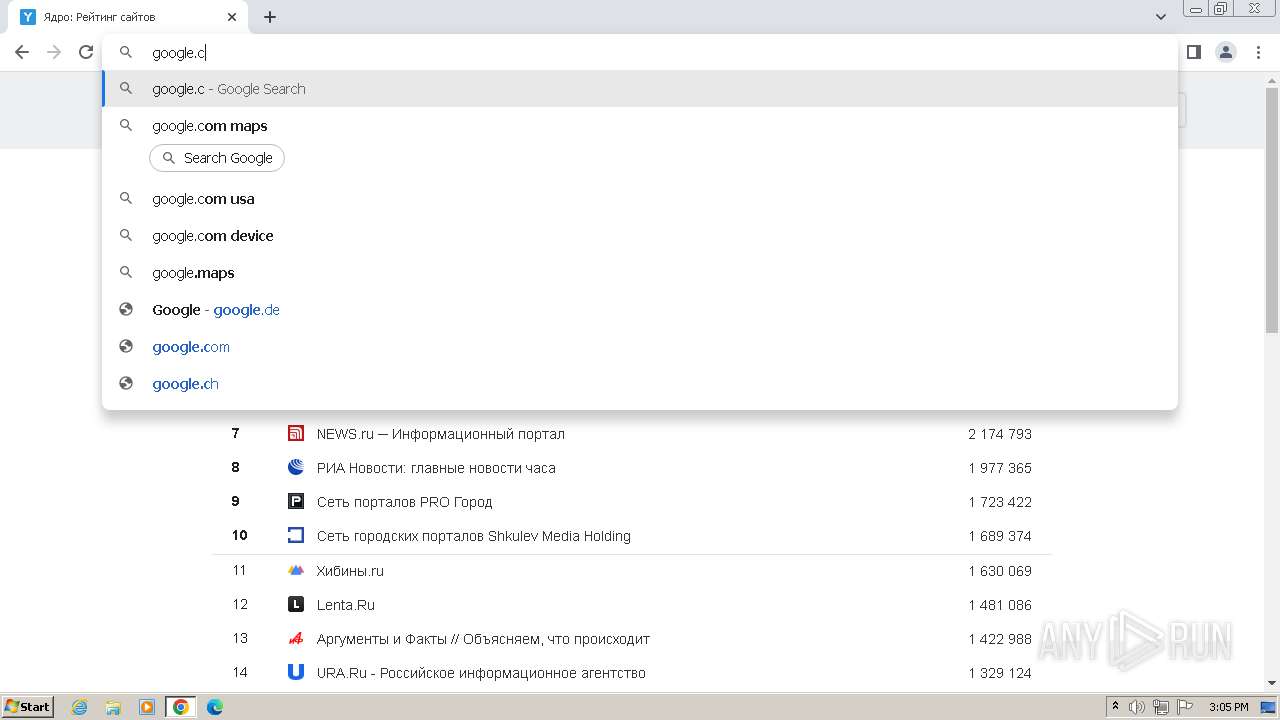Screen dimensions: 1280x720
Task: Select the 'google.c - Google Search' suggestion
Action: pyautogui.click(x=640, y=89)
